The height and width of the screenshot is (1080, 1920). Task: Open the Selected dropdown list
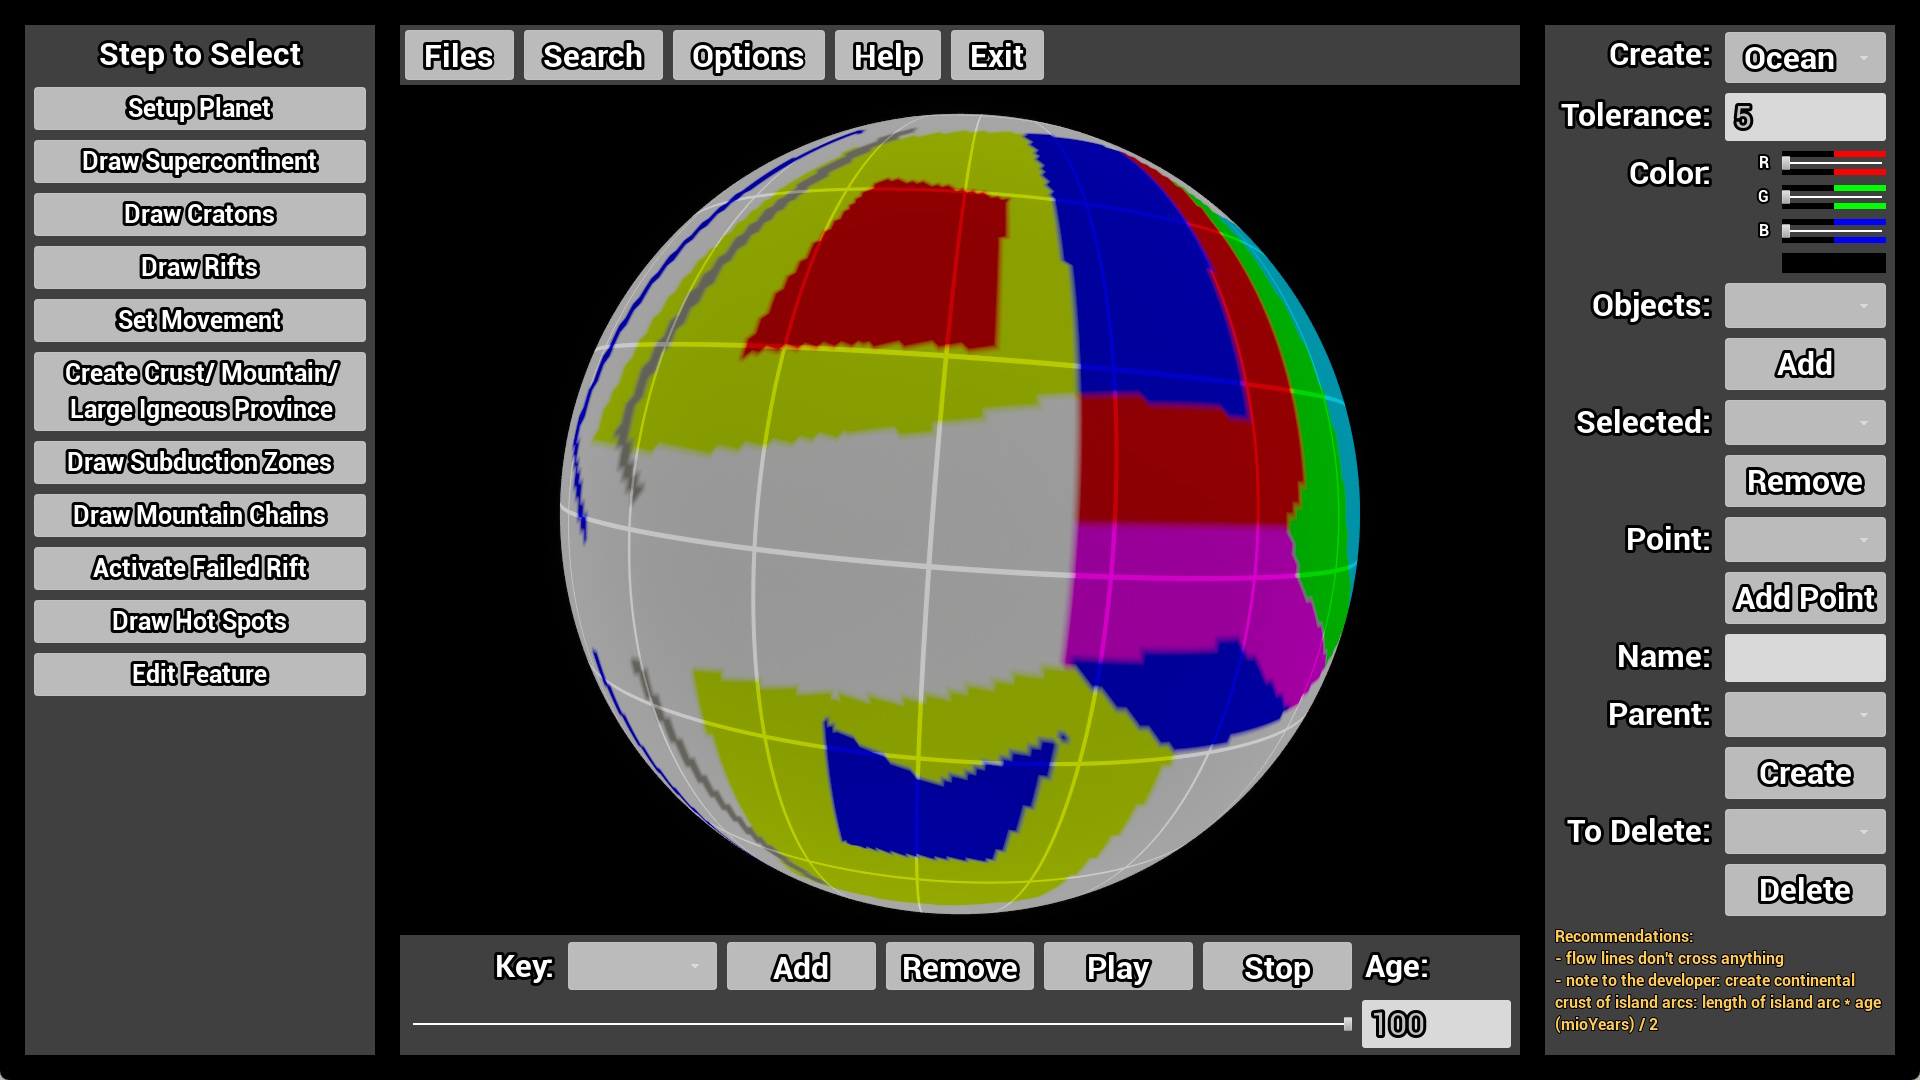[1804, 423]
